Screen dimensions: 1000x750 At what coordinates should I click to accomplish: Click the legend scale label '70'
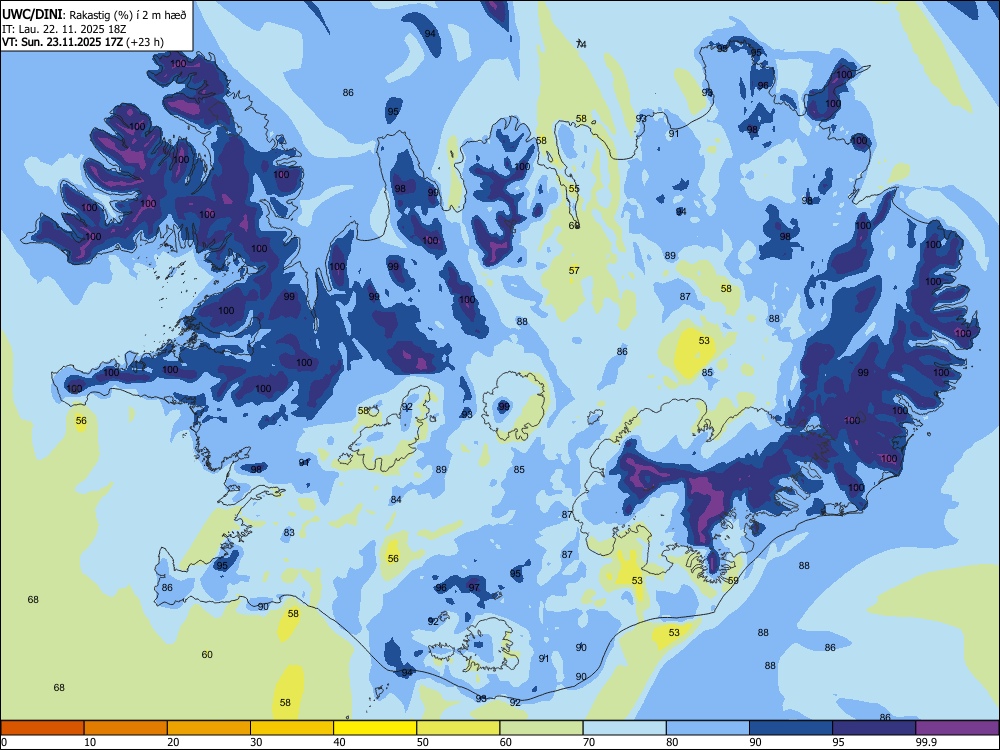[x=589, y=742]
